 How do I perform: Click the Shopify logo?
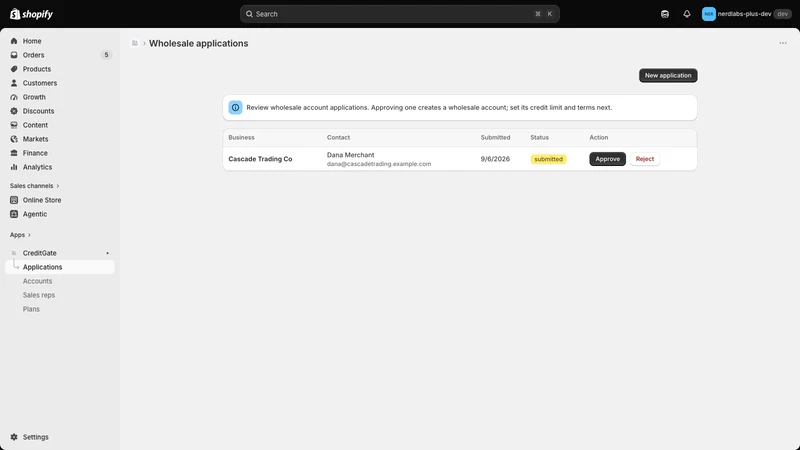[31, 14]
